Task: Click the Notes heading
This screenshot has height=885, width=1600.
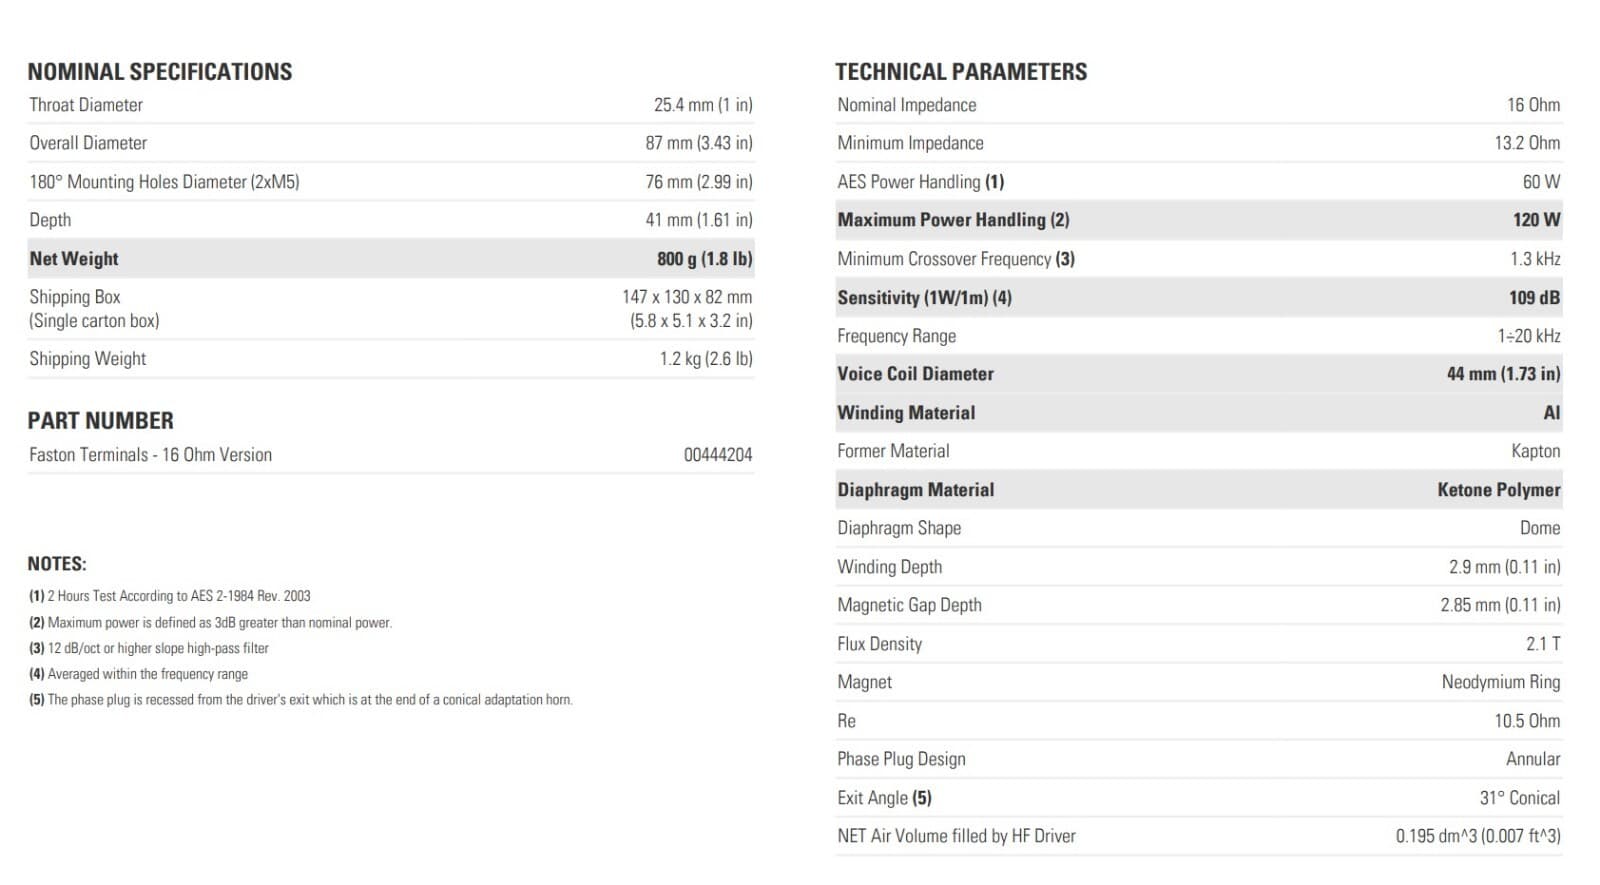Action: (x=57, y=564)
